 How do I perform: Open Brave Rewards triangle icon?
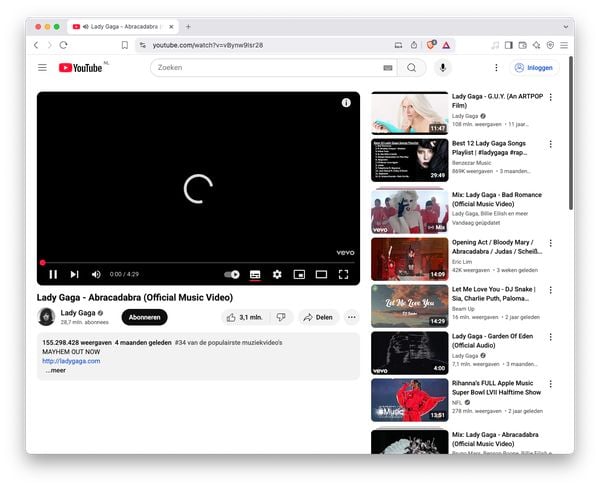tap(446, 45)
